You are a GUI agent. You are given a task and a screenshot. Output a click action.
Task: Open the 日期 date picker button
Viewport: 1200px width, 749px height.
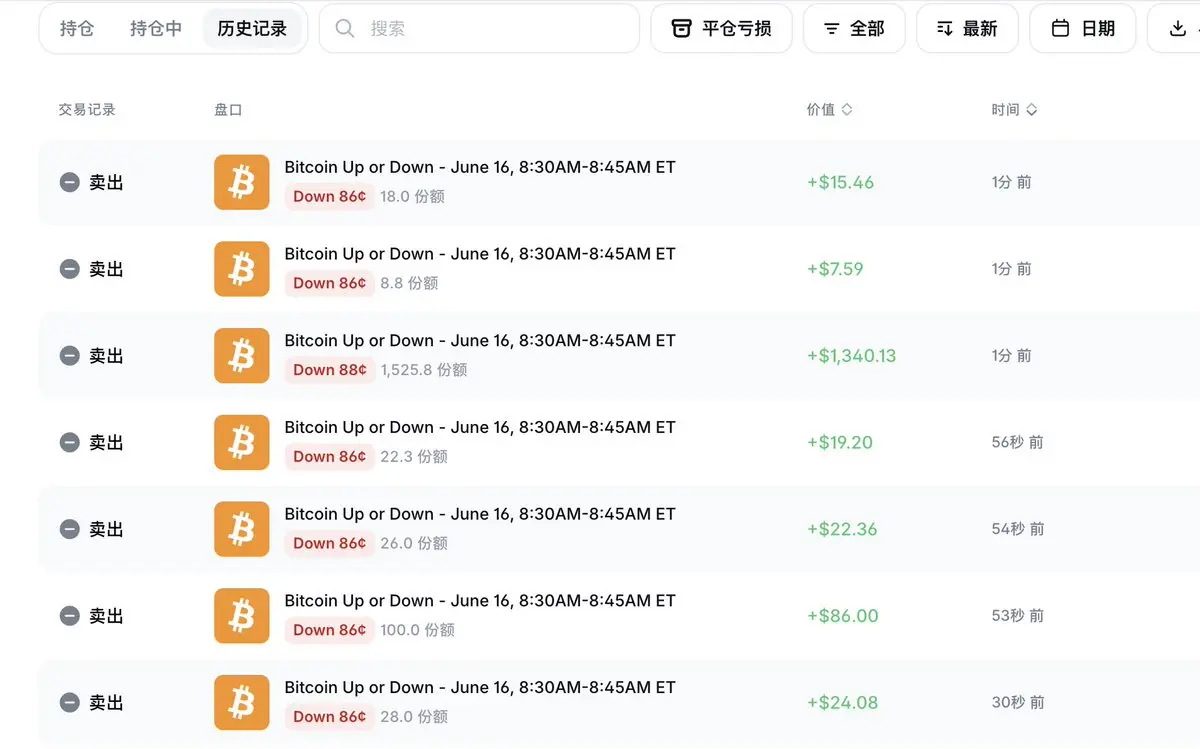pyautogui.click(x=1083, y=29)
